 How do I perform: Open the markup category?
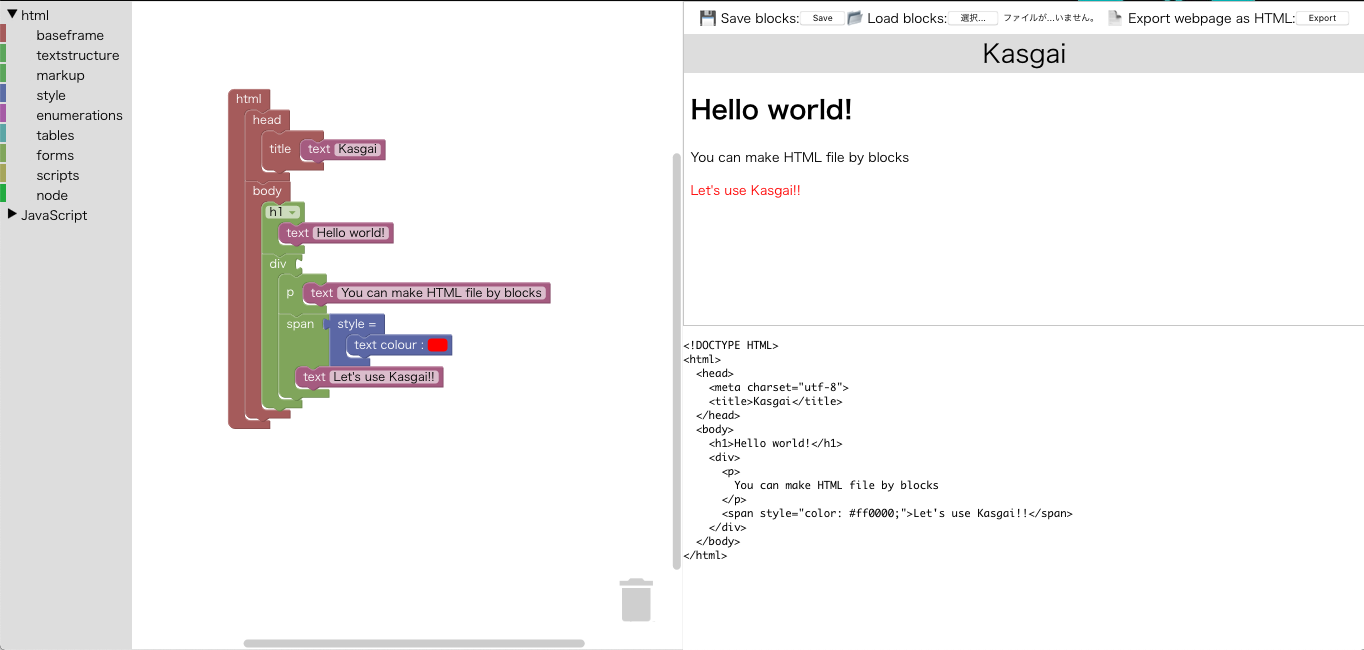point(60,75)
